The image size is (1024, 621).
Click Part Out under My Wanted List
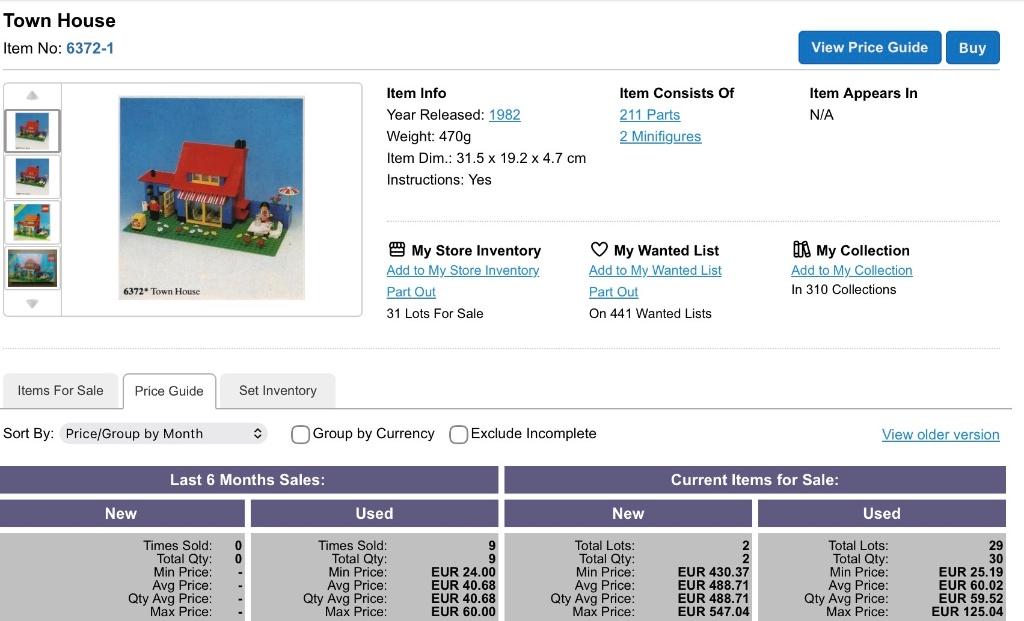[x=613, y=292]
